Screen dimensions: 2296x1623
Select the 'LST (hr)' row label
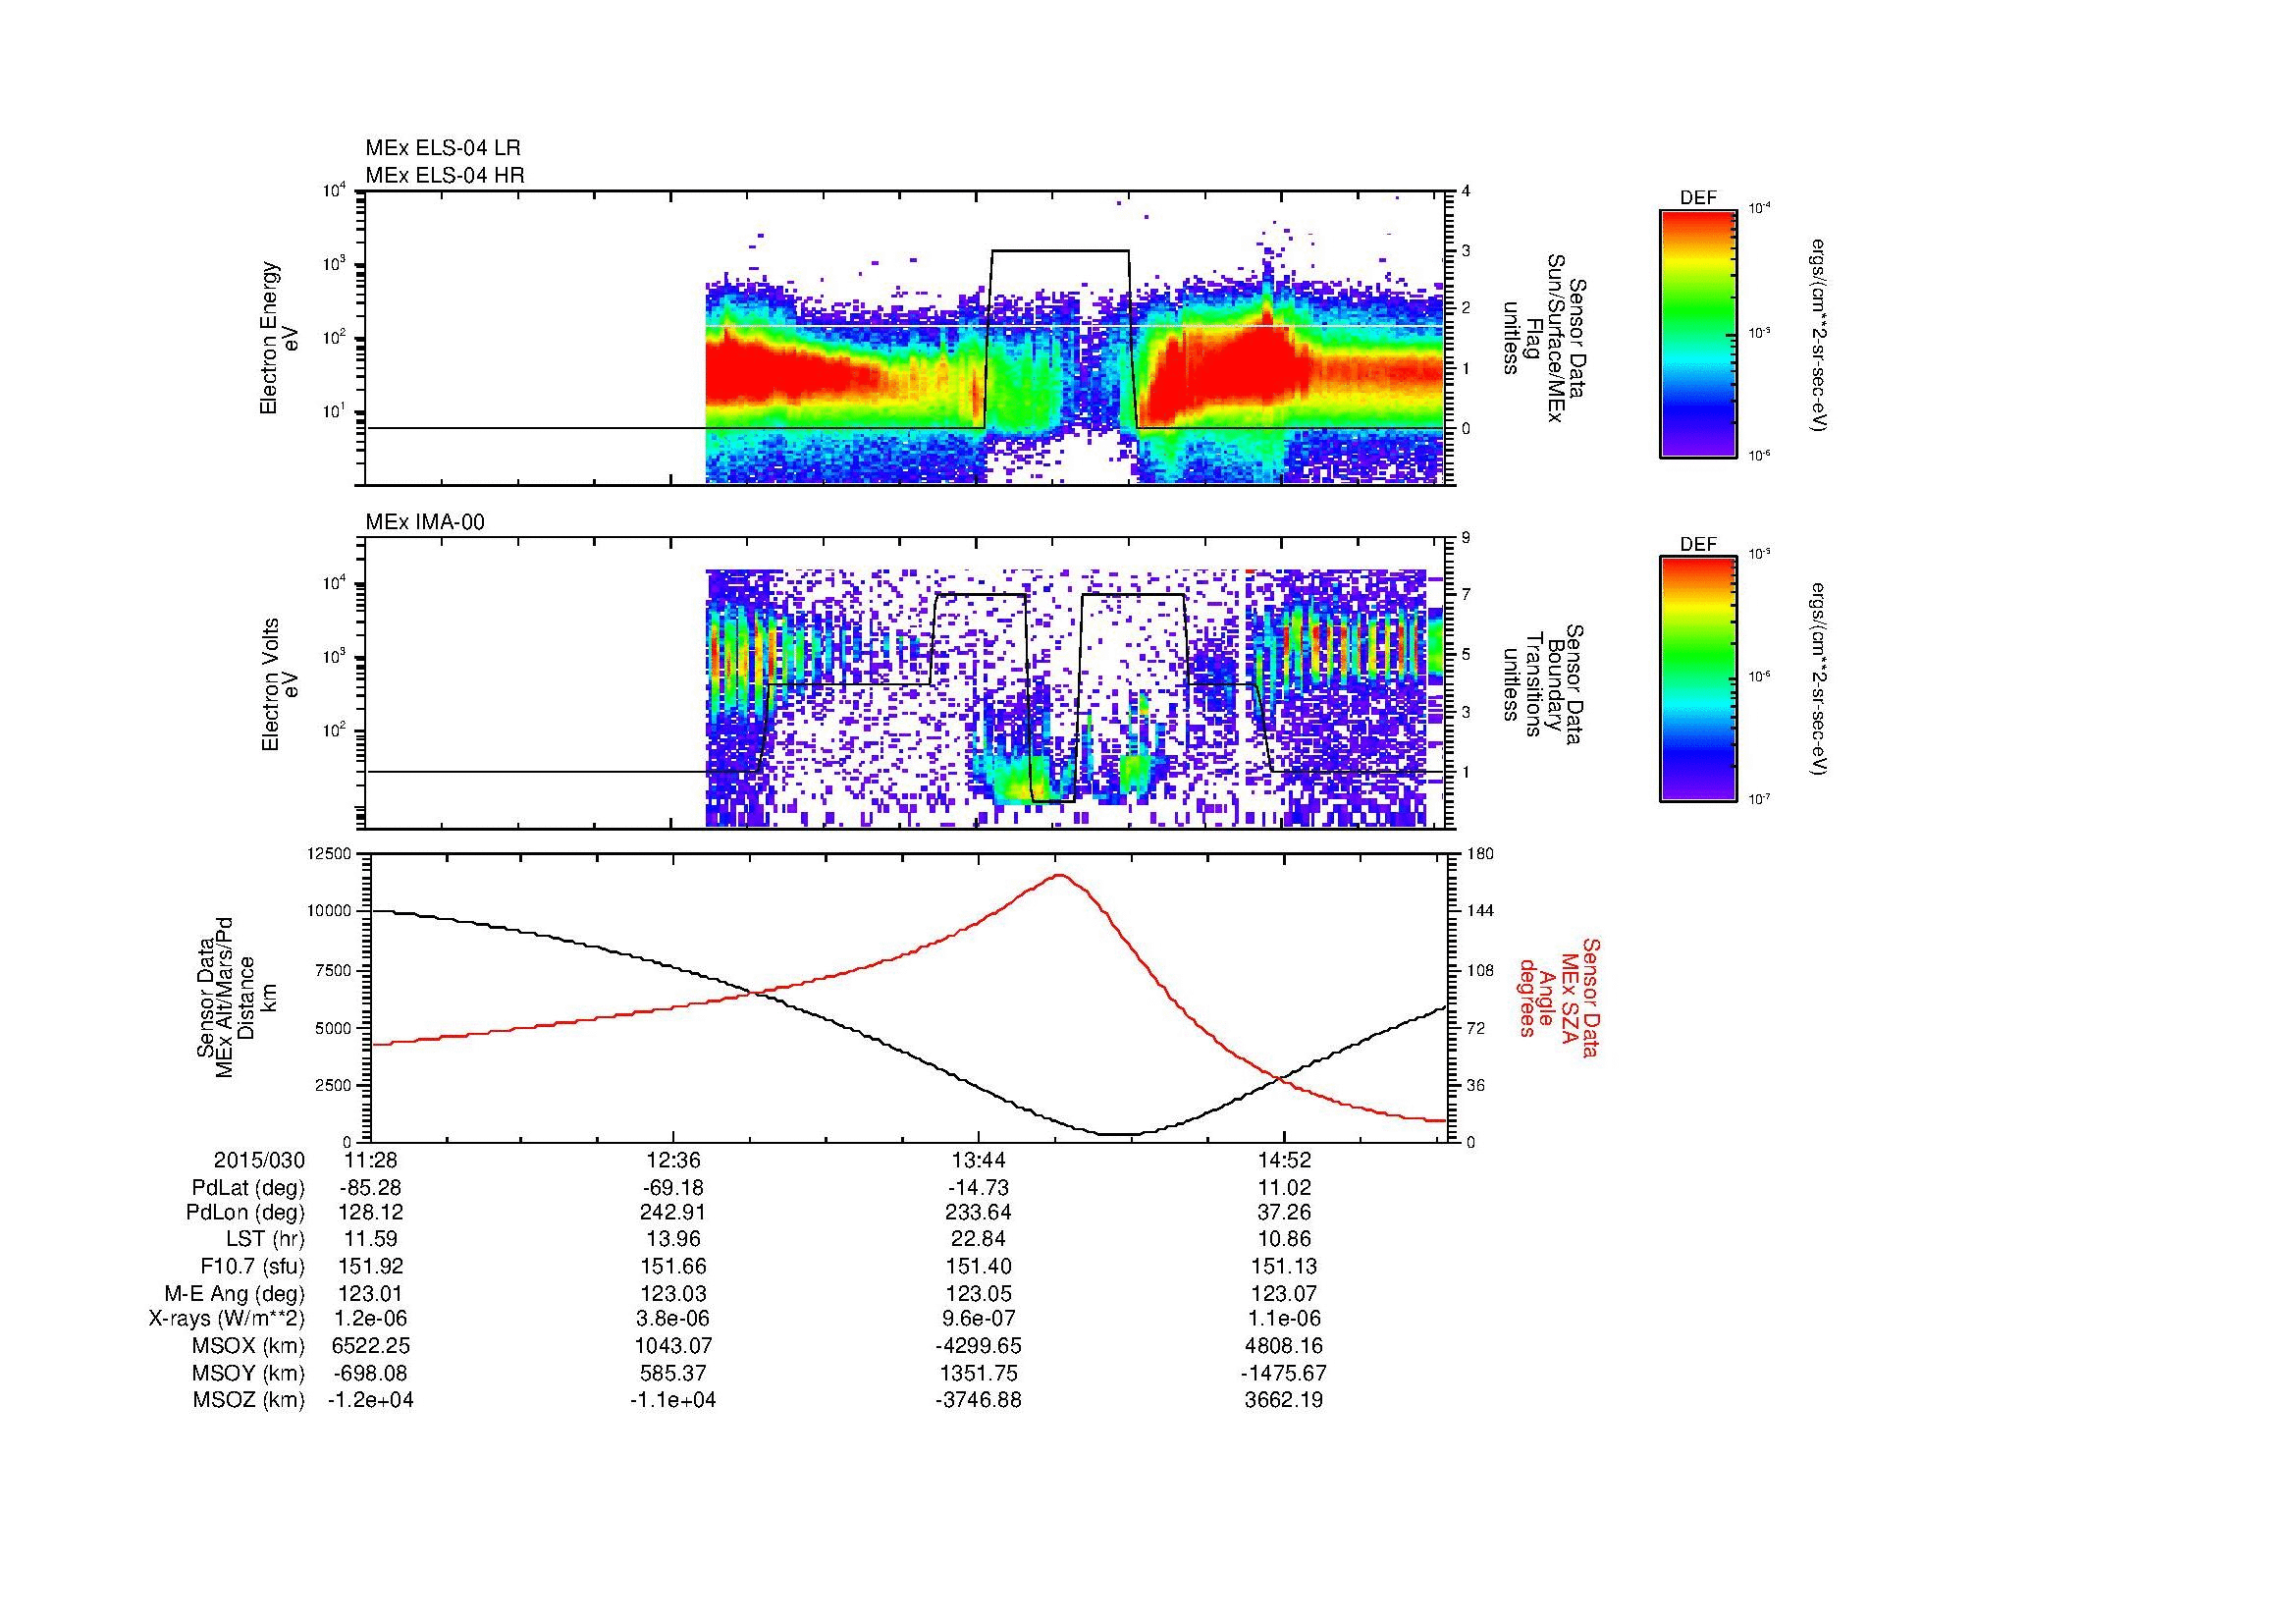coord(265,1240)
